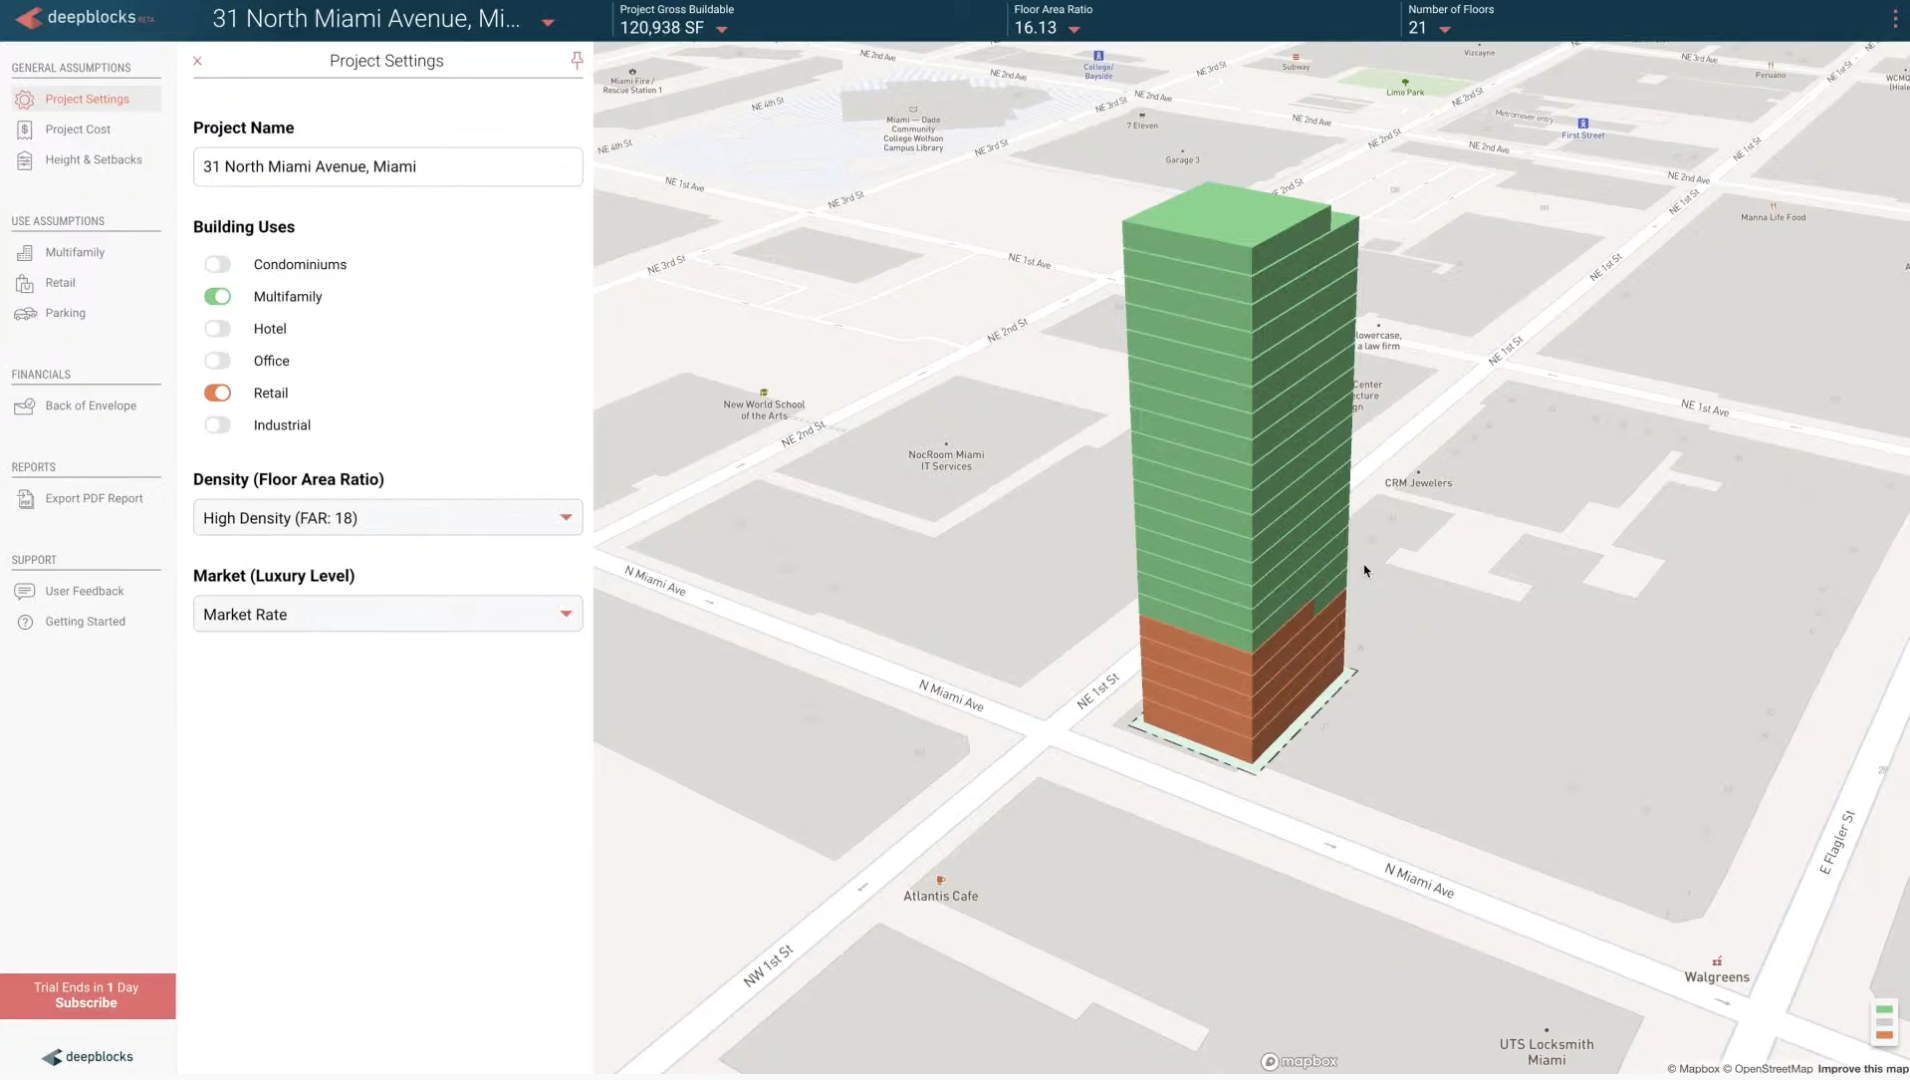Click the Subscribe trial banner
1910x1080 pixels.
pyautogui.click(x=87, y=996)
